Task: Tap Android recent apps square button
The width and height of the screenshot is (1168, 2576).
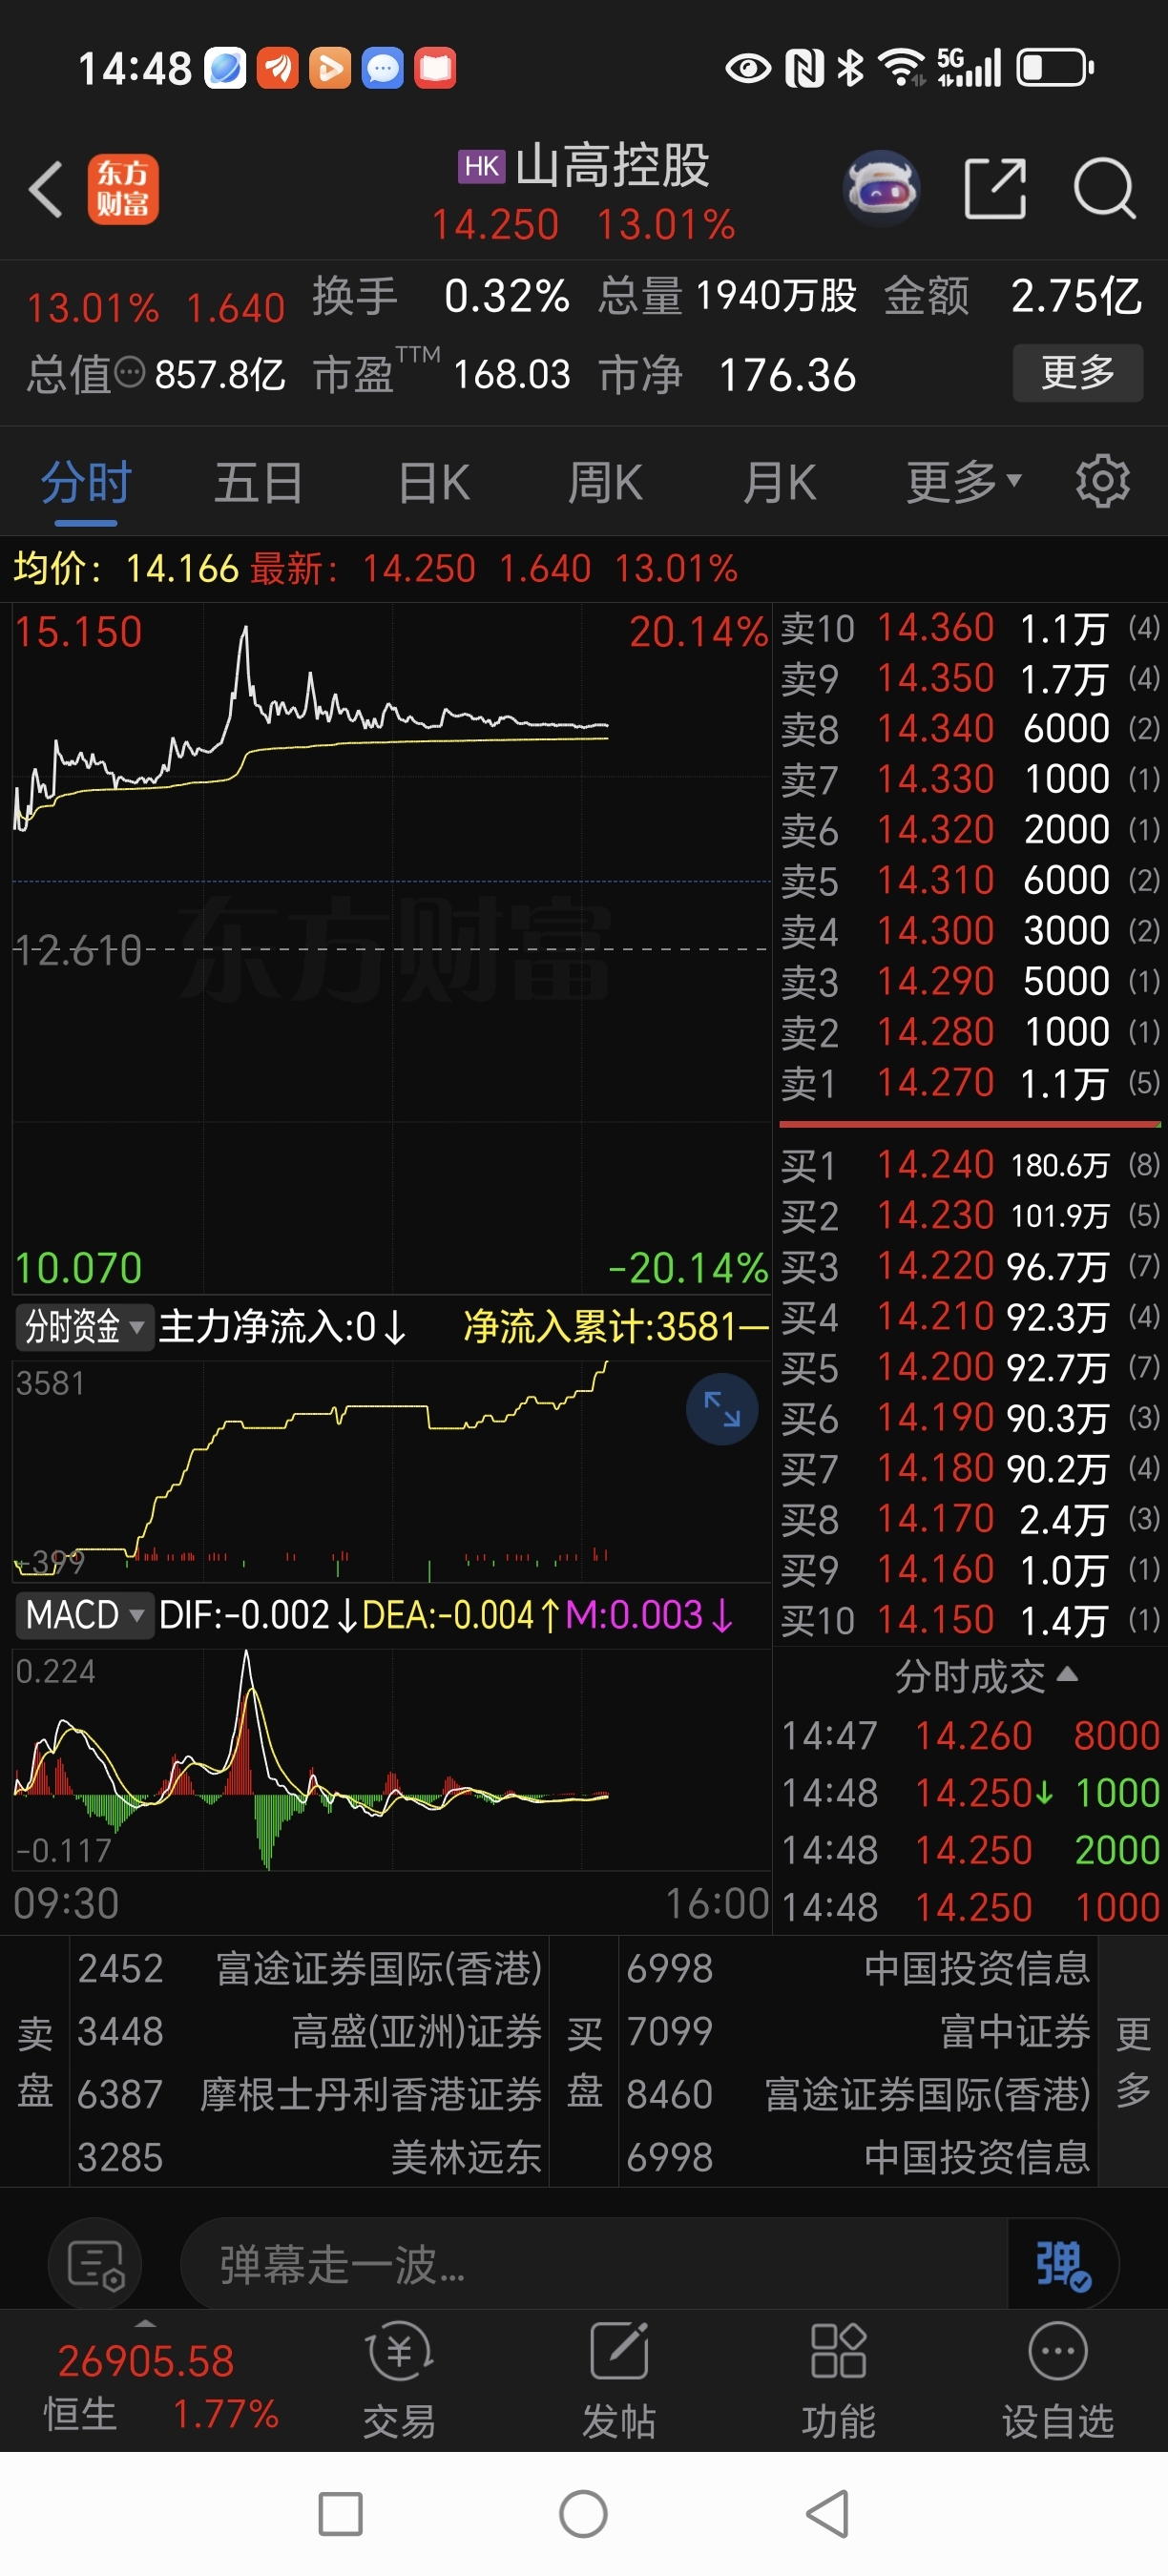Action: point(340,2514)
